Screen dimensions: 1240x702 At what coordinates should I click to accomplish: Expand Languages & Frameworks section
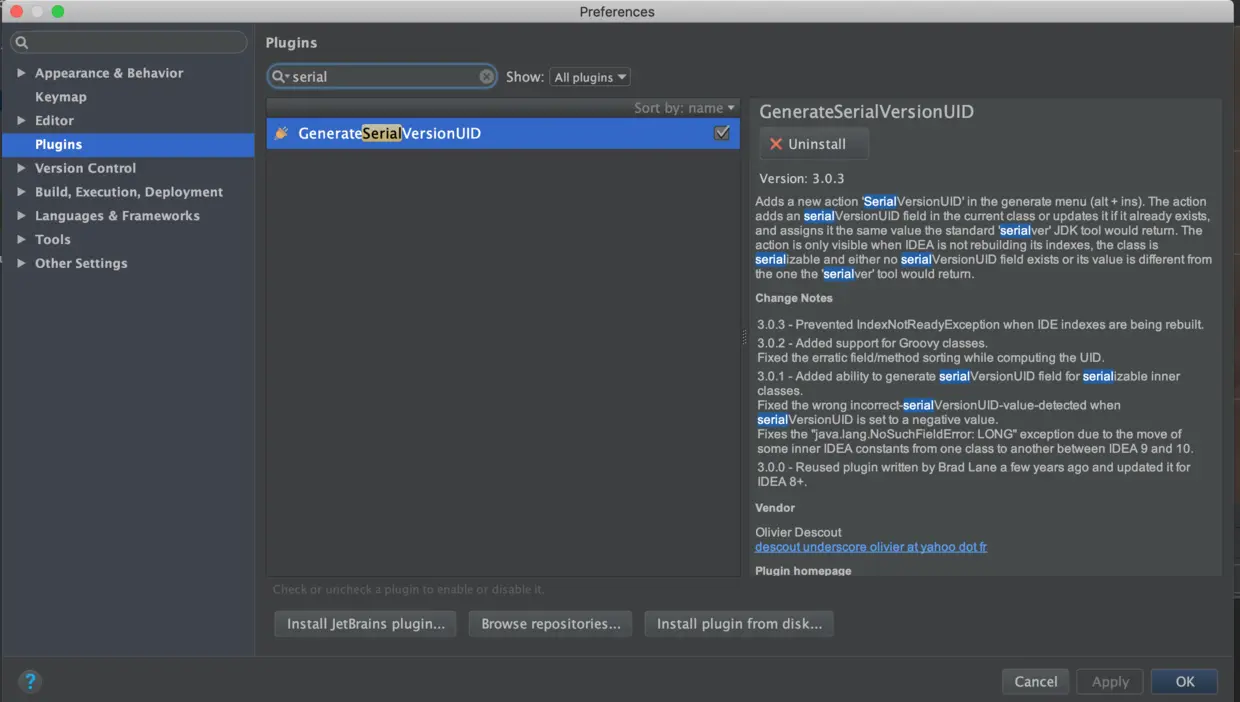click(x=21, y=216)
